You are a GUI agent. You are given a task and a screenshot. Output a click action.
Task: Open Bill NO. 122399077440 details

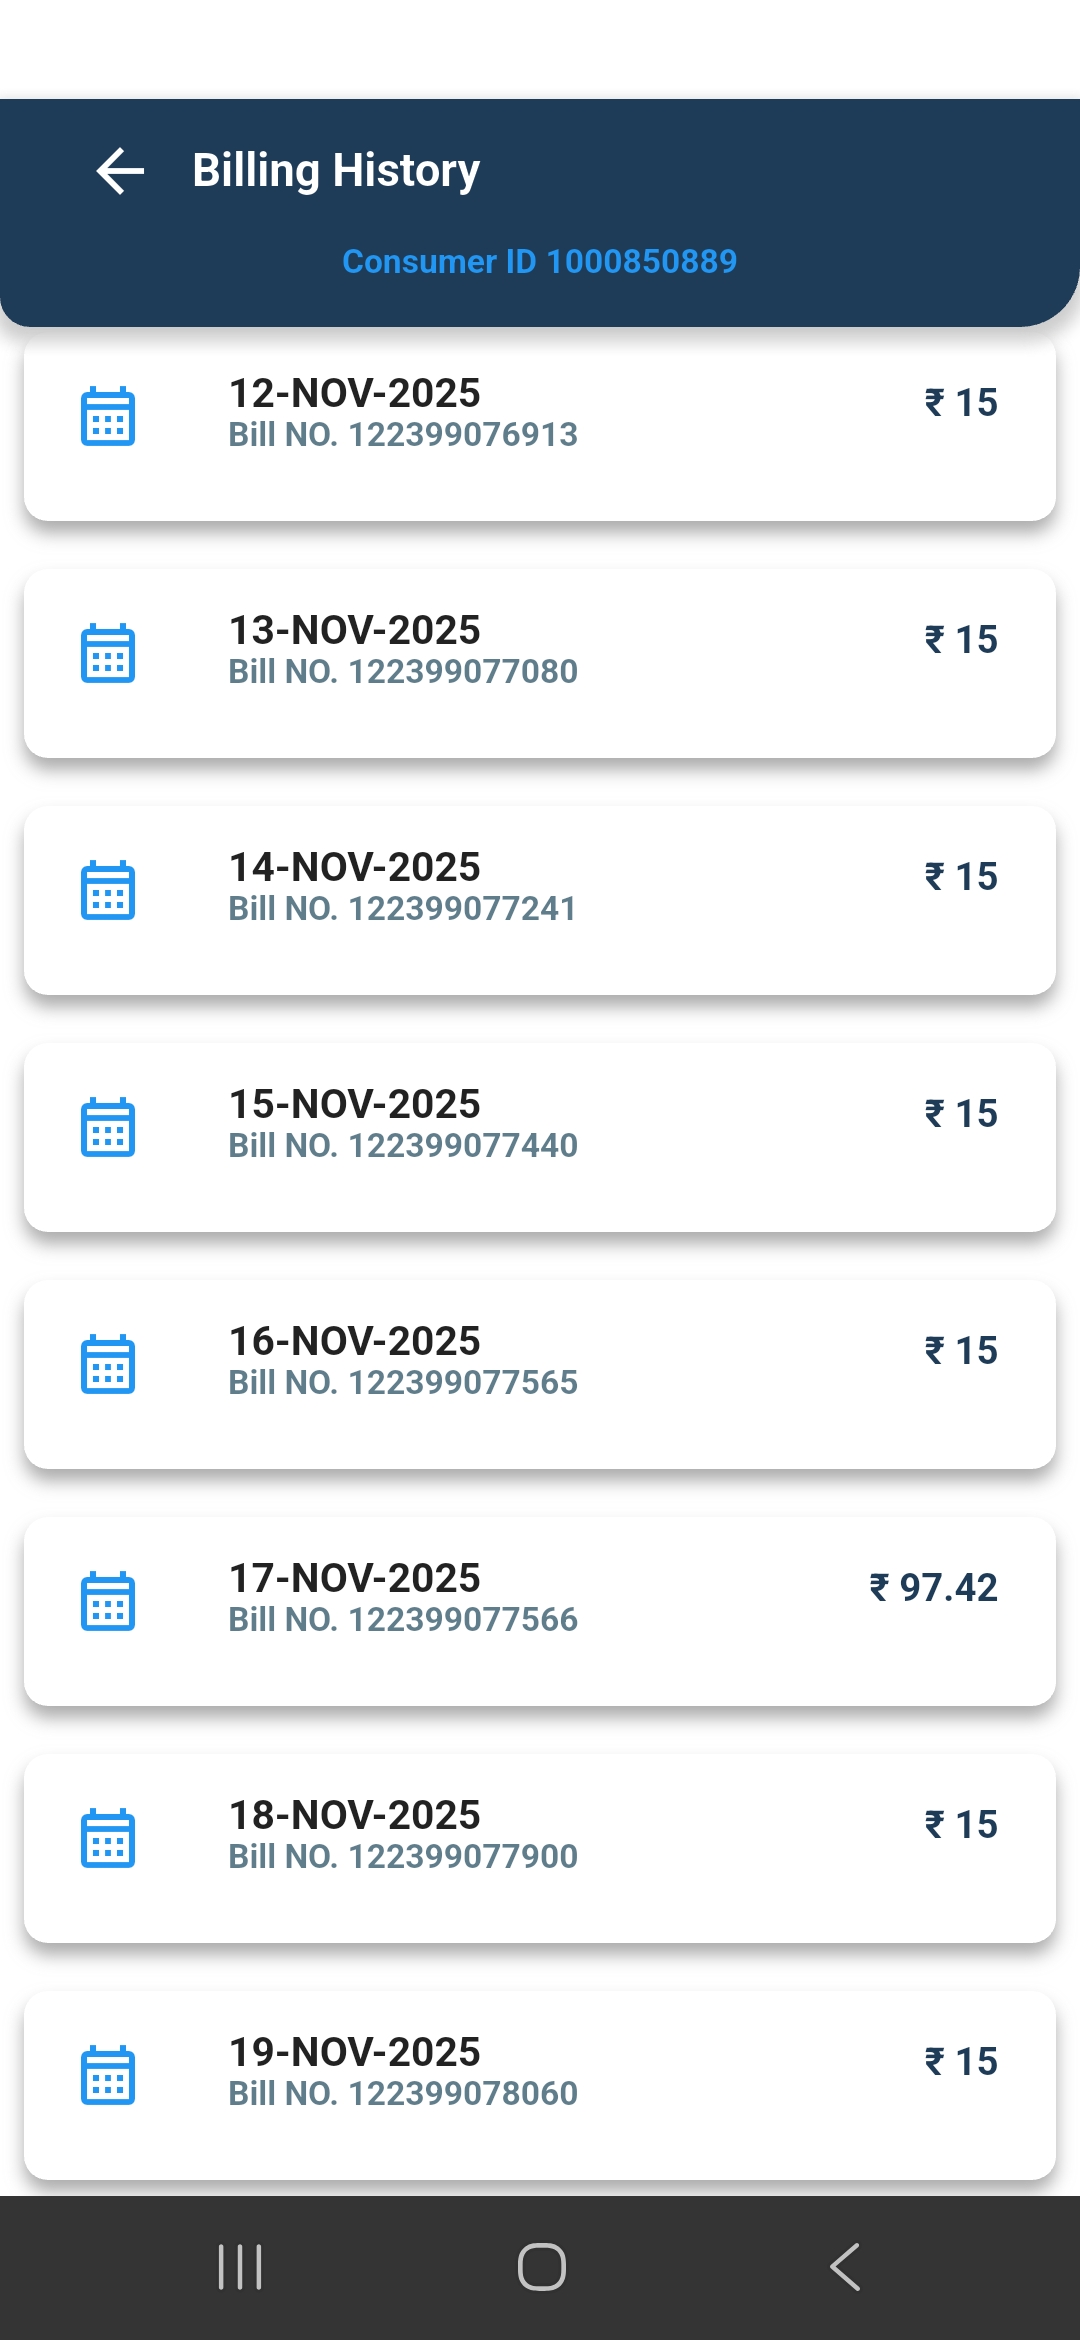[x=403, y=1146]
